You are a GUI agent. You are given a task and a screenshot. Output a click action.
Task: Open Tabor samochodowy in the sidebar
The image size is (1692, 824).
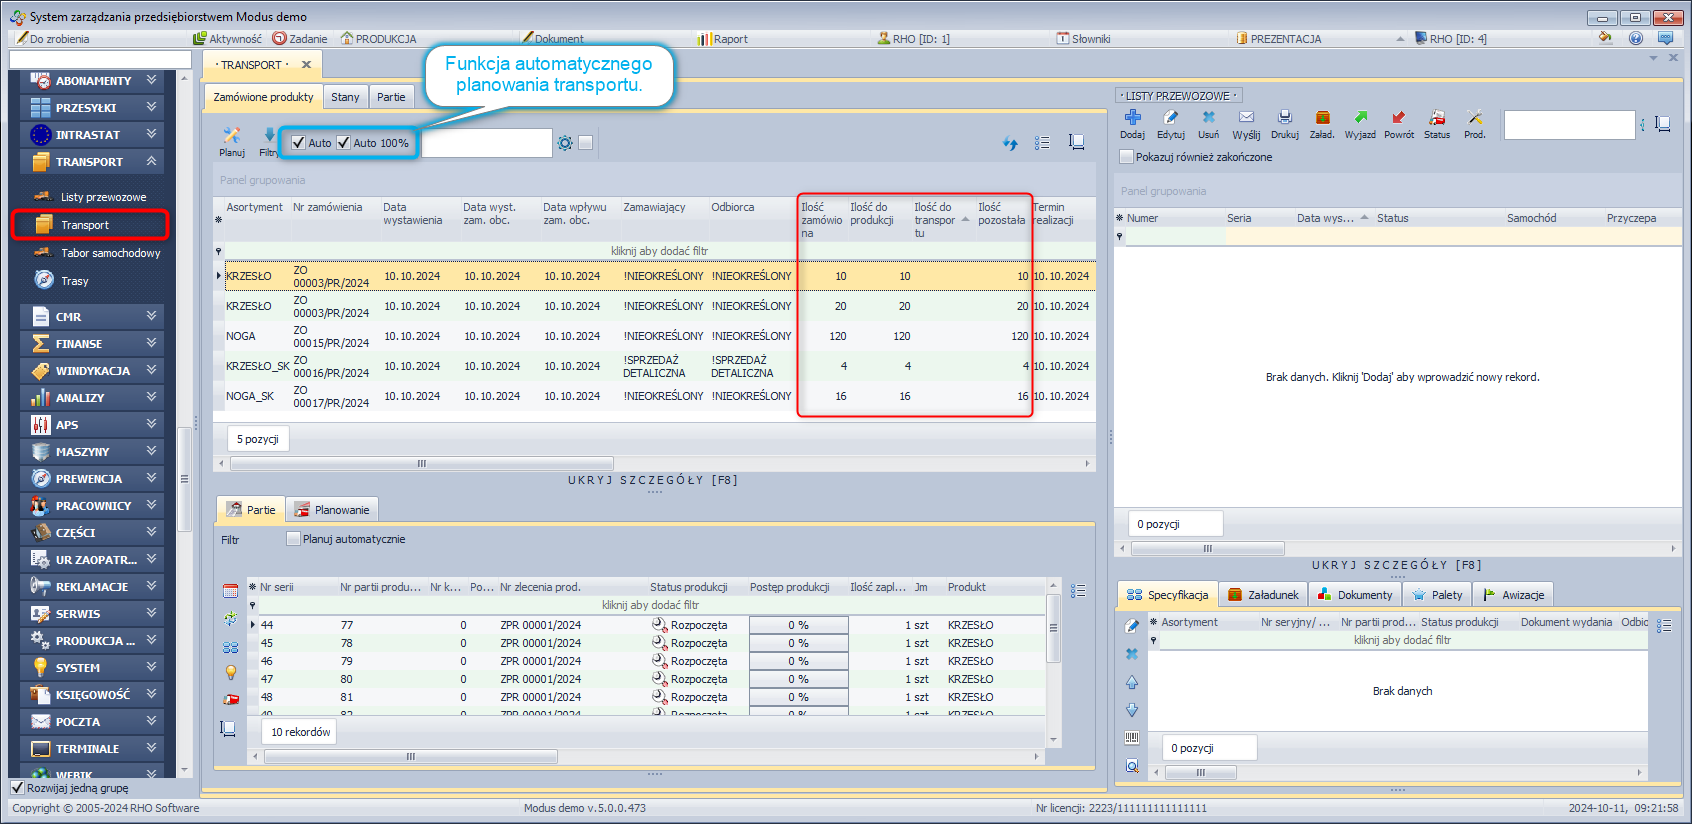[x=110, y=253]
